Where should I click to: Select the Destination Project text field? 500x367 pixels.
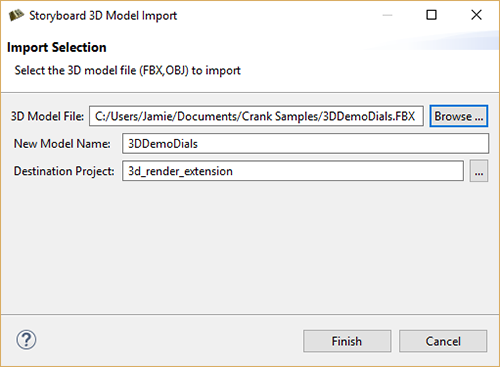point(293,171)
